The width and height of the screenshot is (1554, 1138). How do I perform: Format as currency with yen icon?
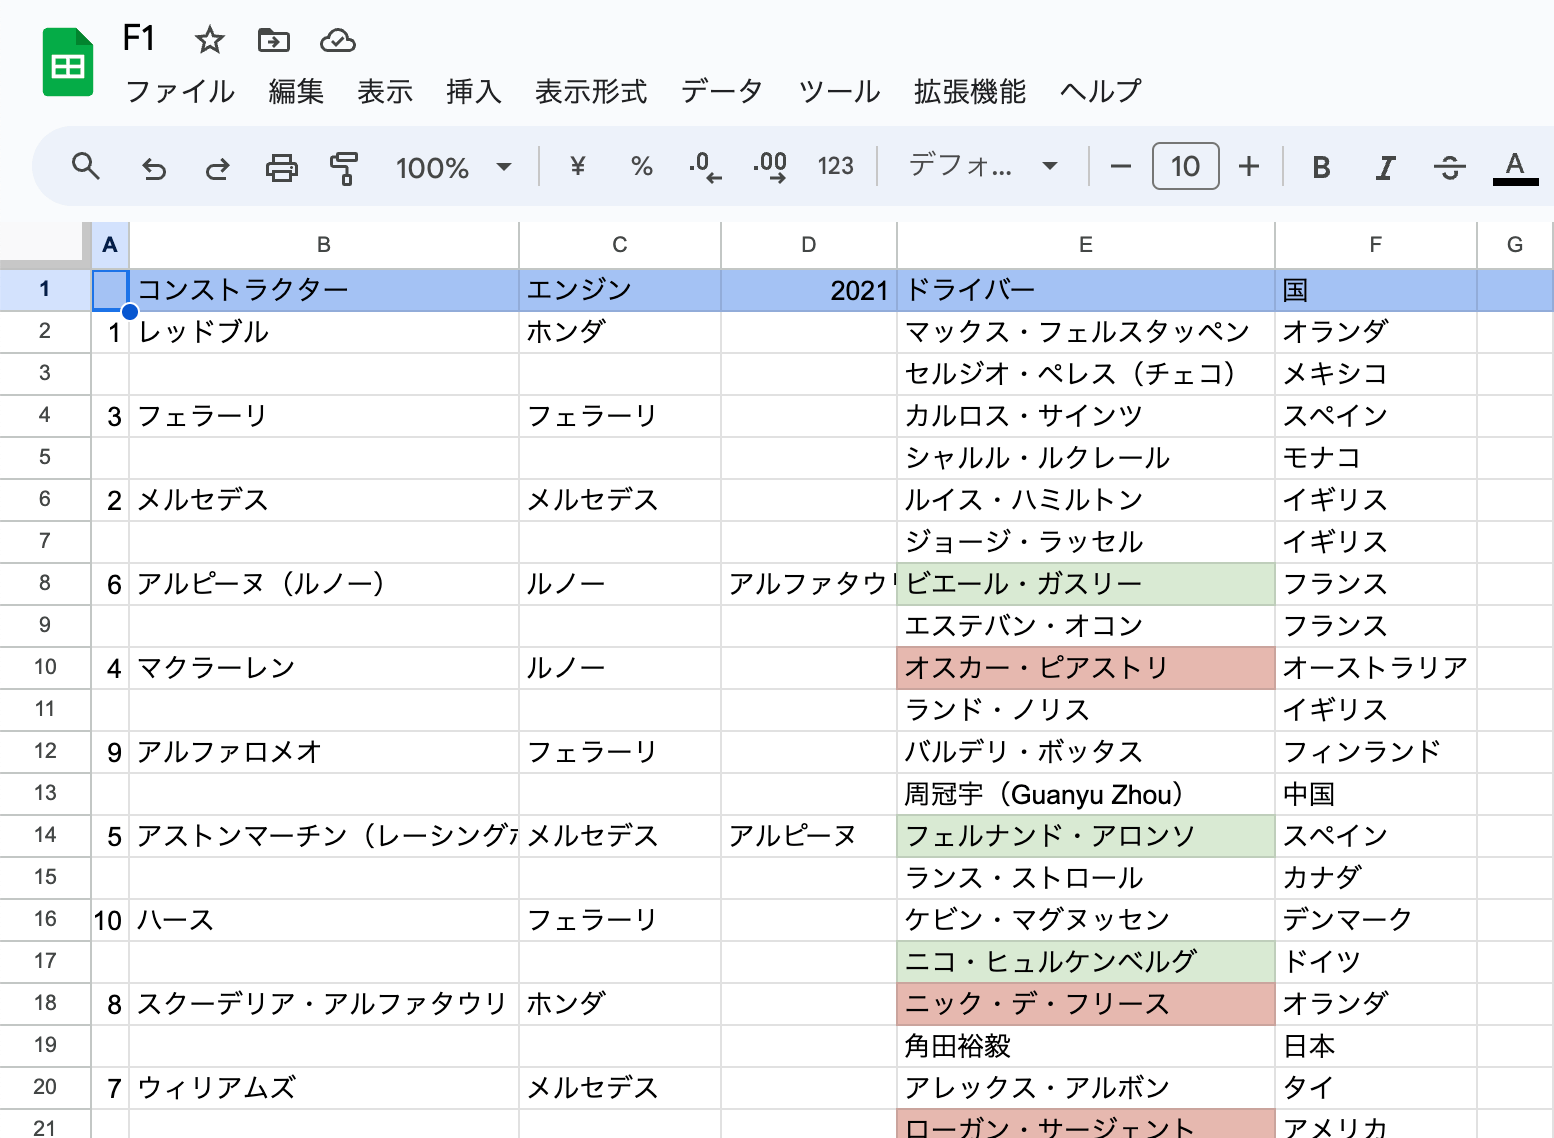[x=577, y=166]
